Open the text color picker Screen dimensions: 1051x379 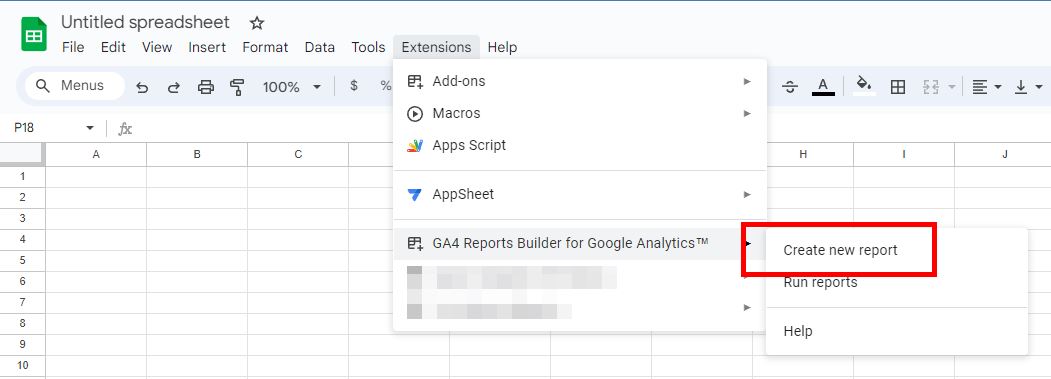823,87
